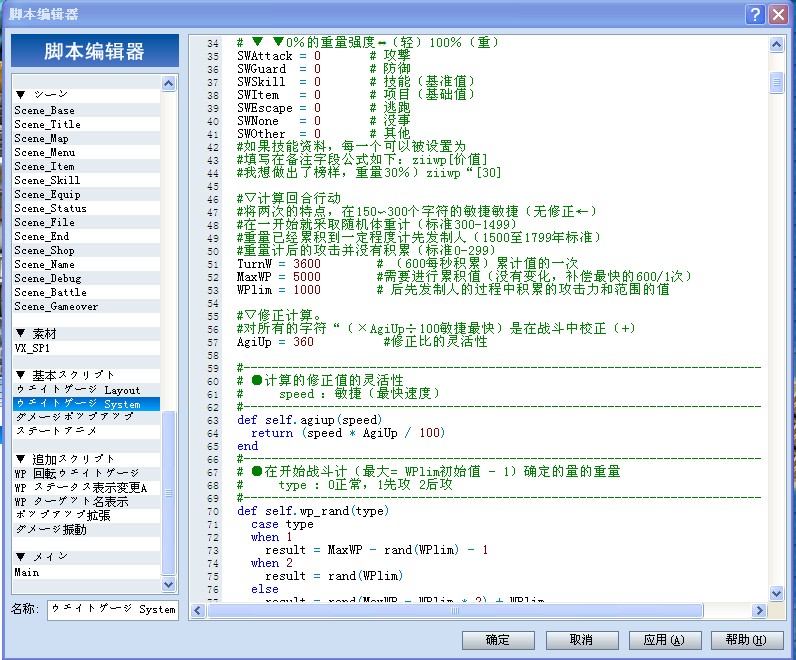The height and width of the screenshot is (660, 796).
Task: Click code pane scroll down arrow
Action: pyautogui.click(x=776, y=592)
